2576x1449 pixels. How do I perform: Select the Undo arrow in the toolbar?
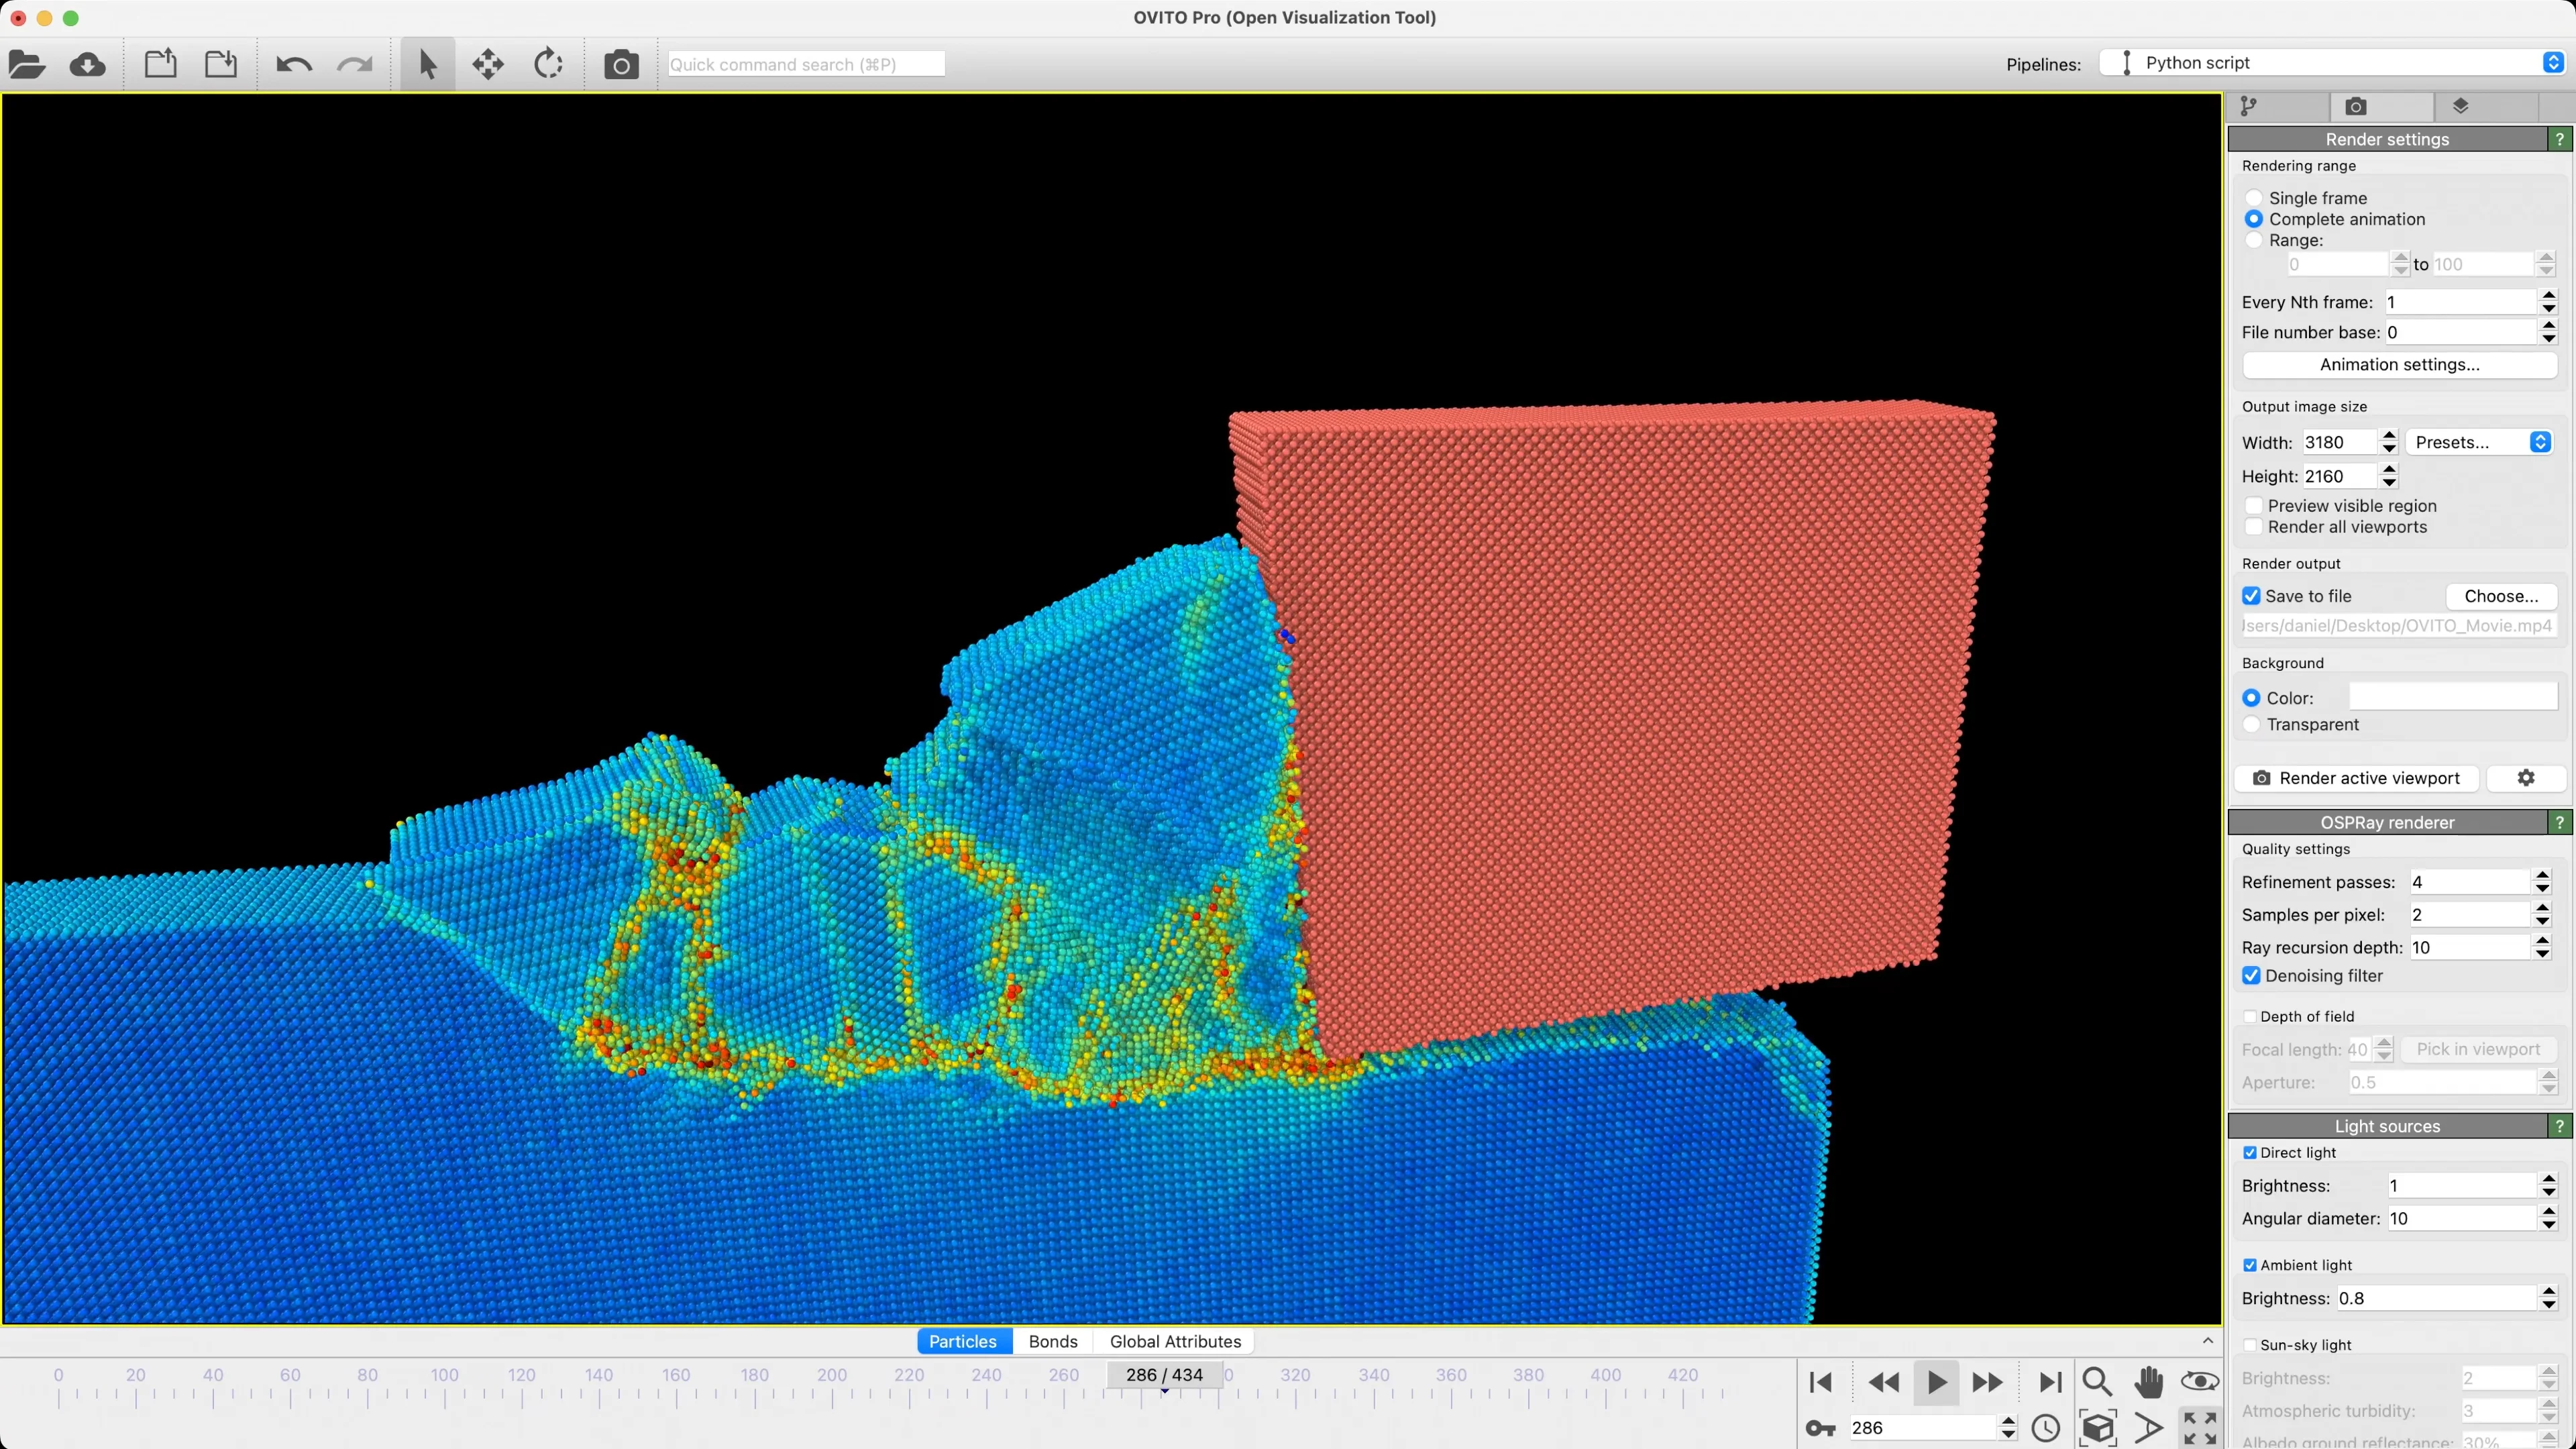pos(291,63)
